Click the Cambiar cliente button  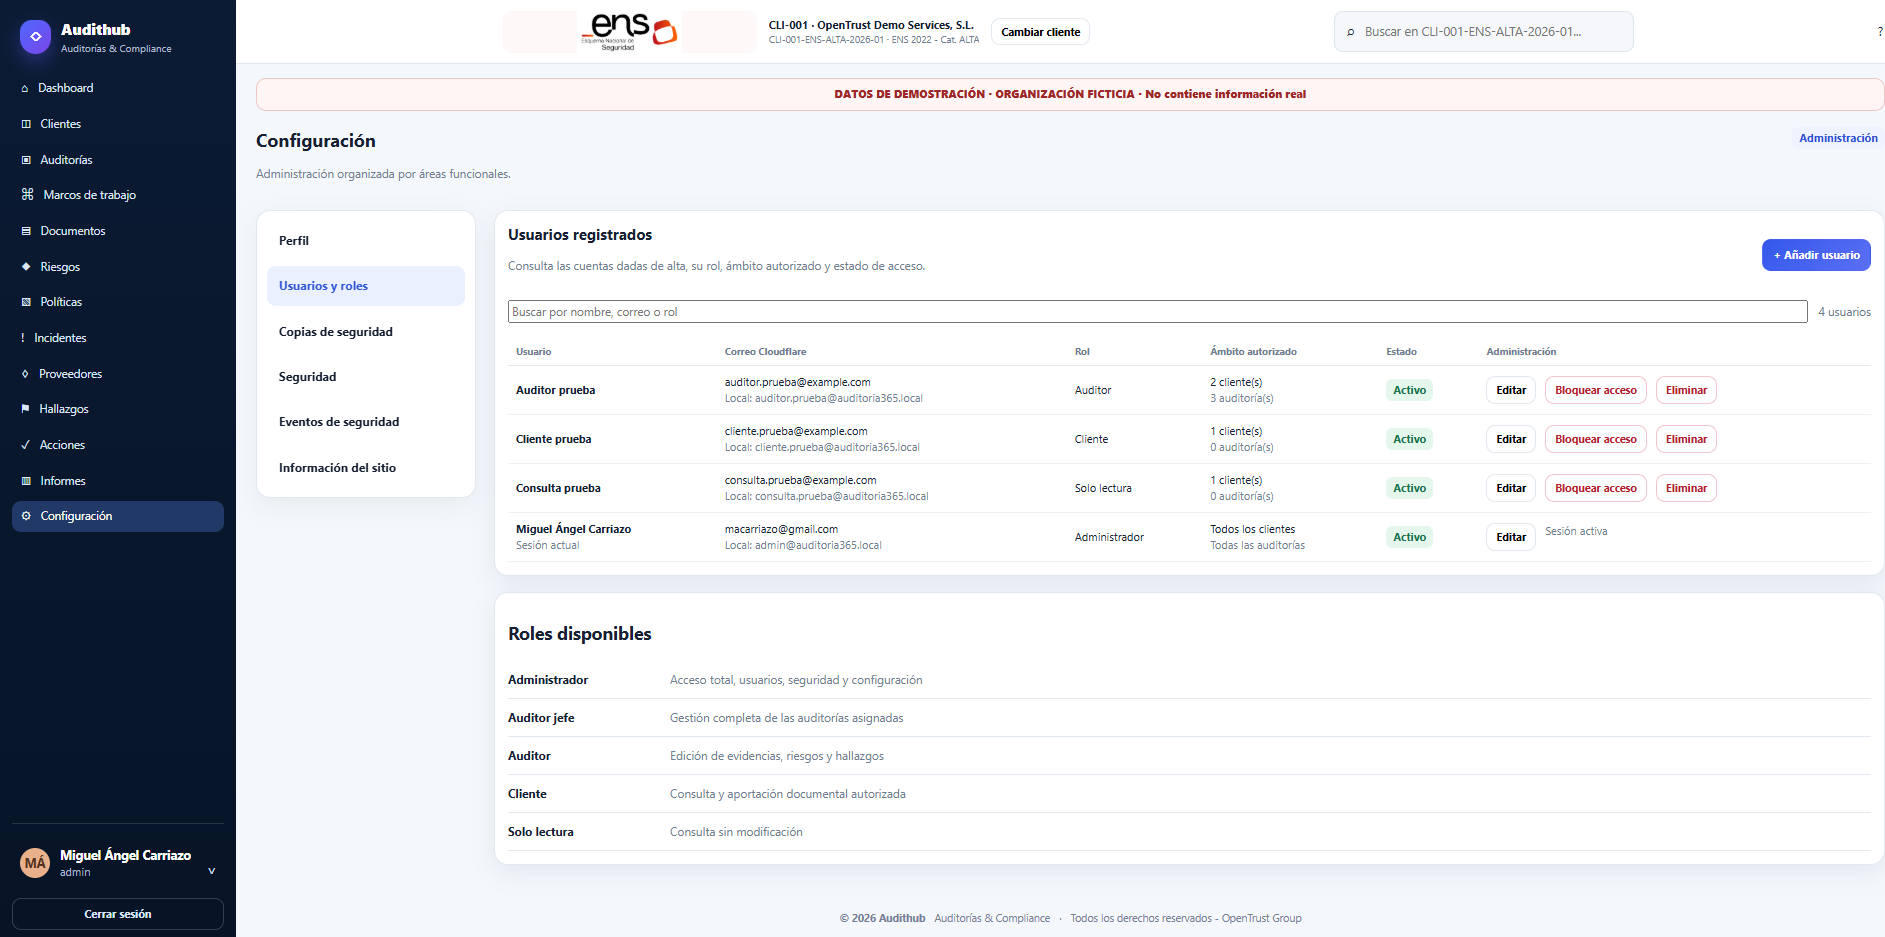1040,32
